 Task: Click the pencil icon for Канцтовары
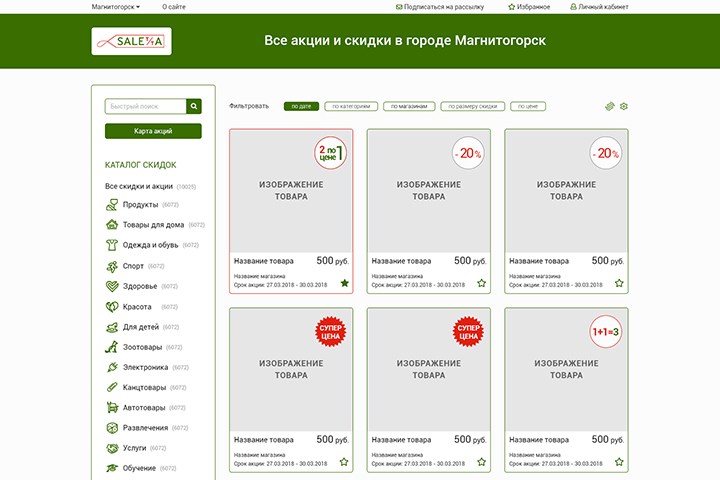tap(112, 387)
